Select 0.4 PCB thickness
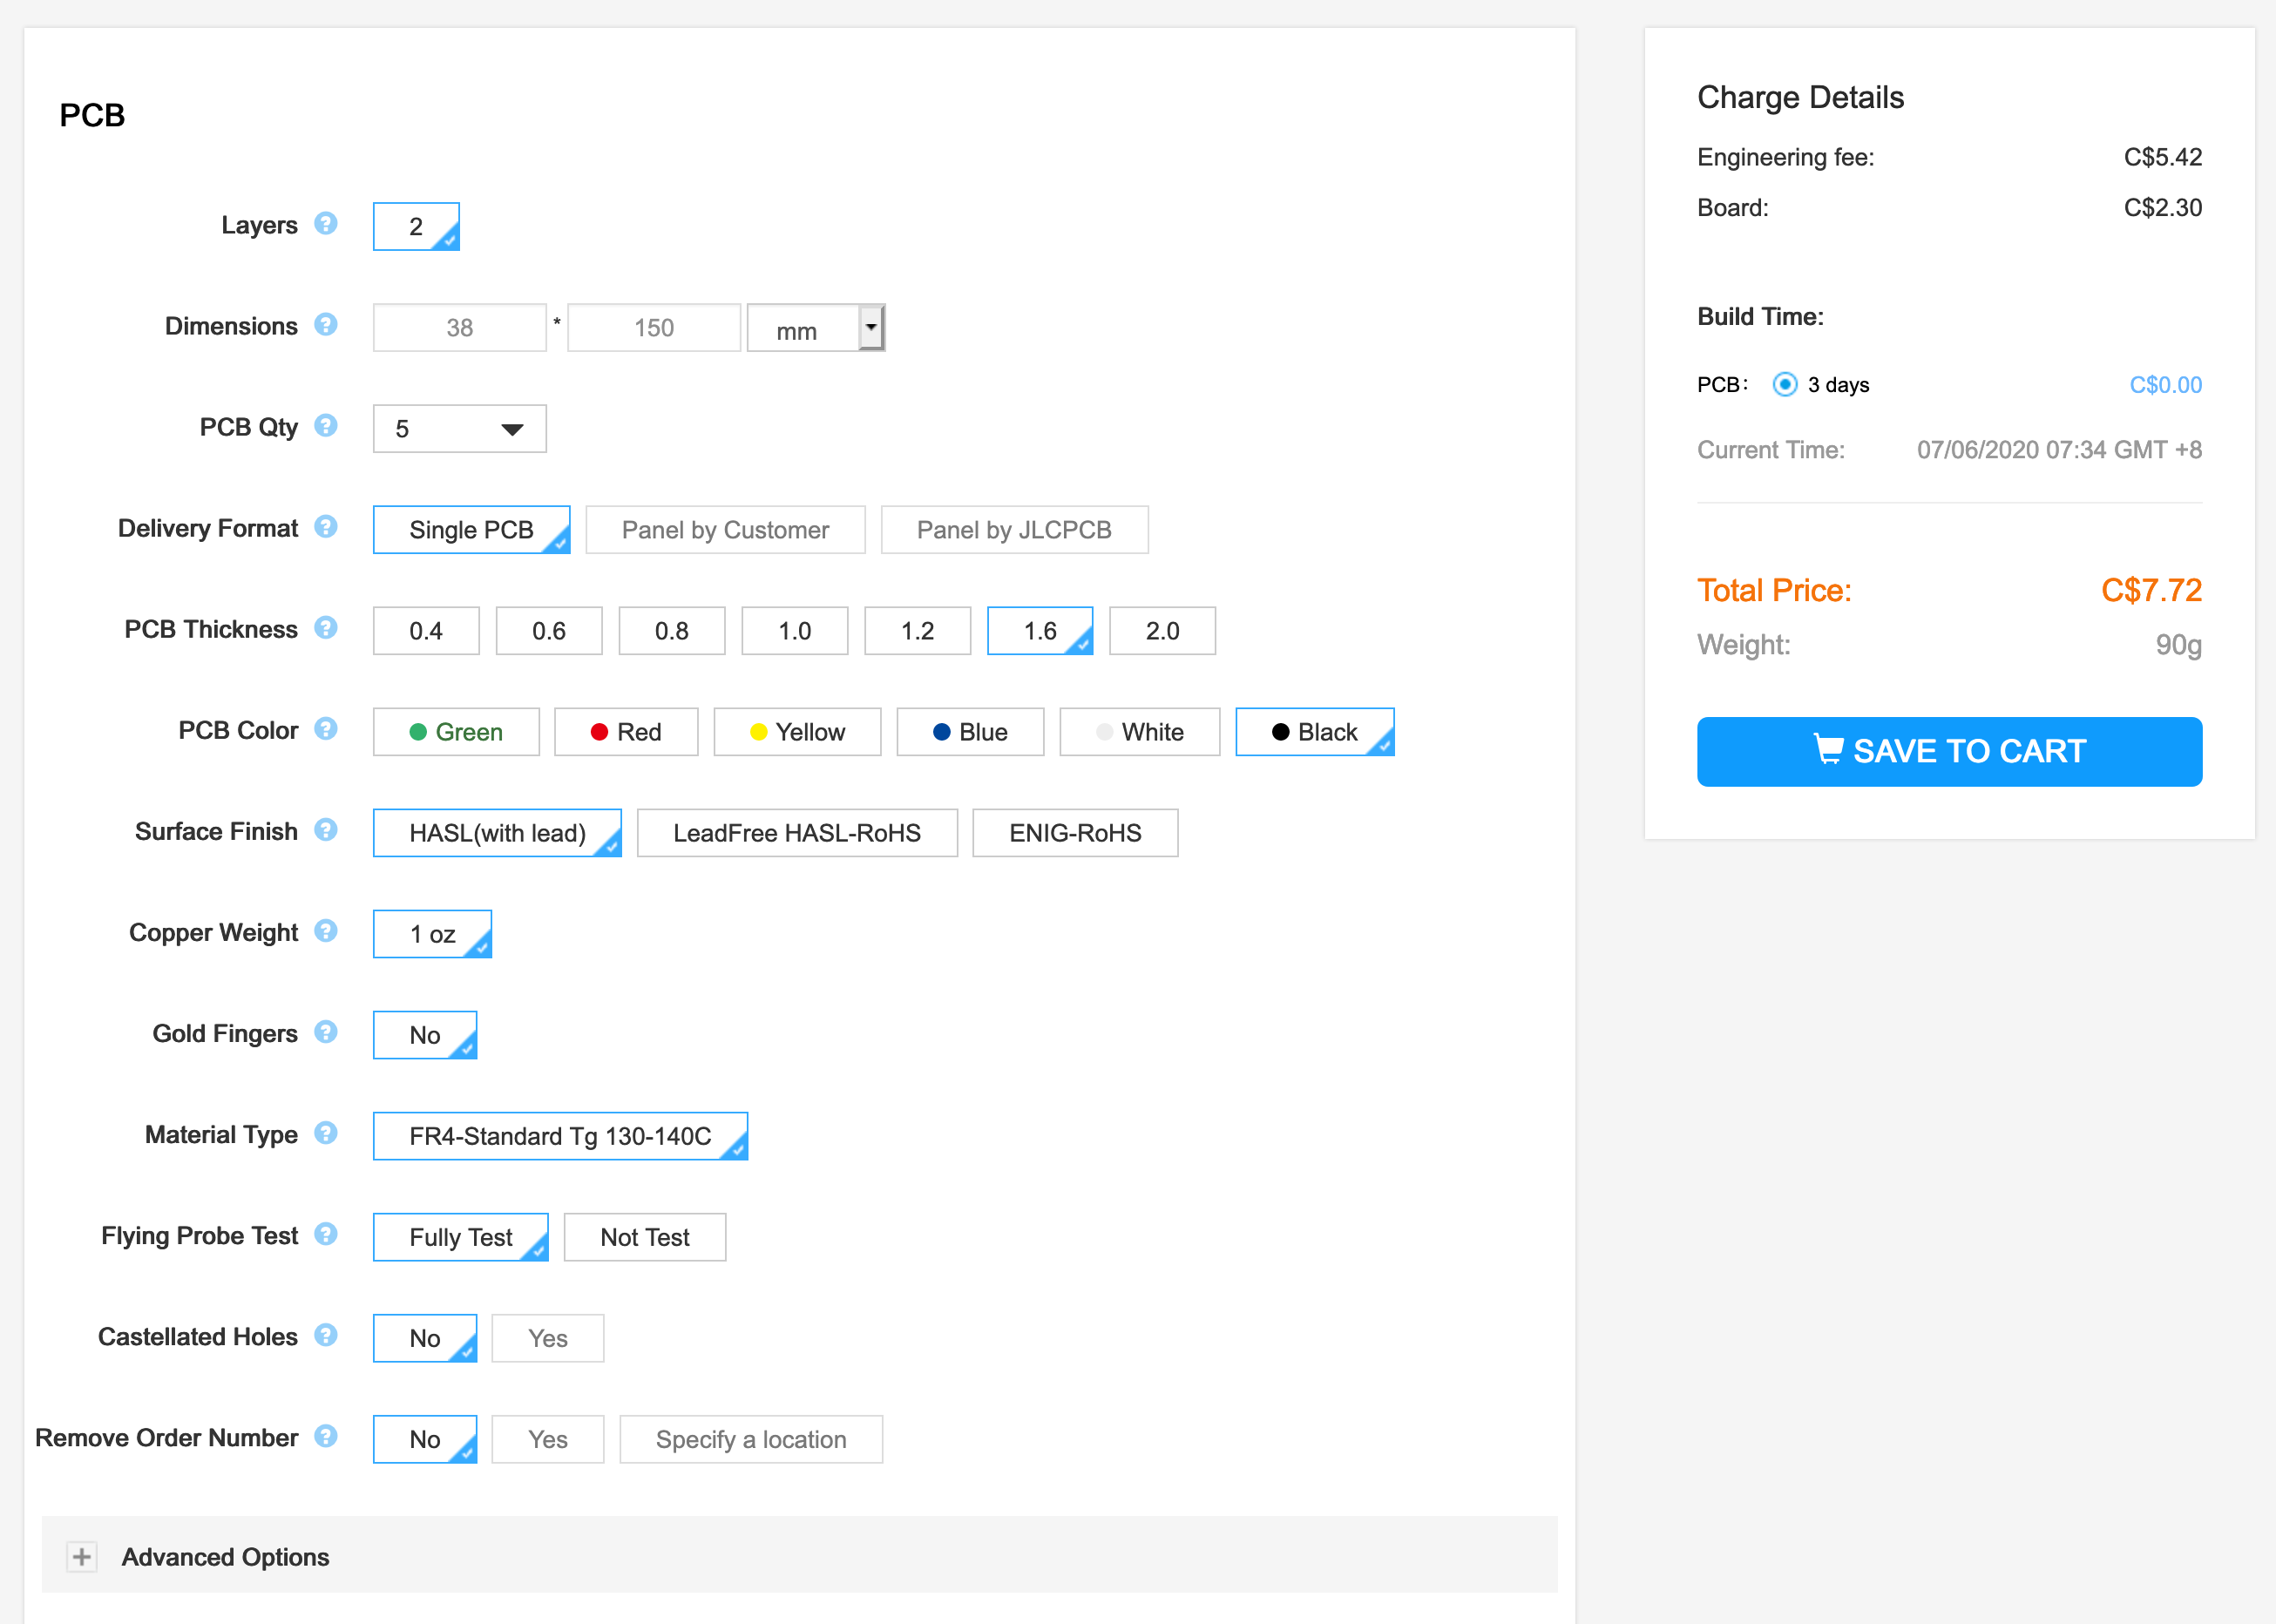 coord(426,631)
